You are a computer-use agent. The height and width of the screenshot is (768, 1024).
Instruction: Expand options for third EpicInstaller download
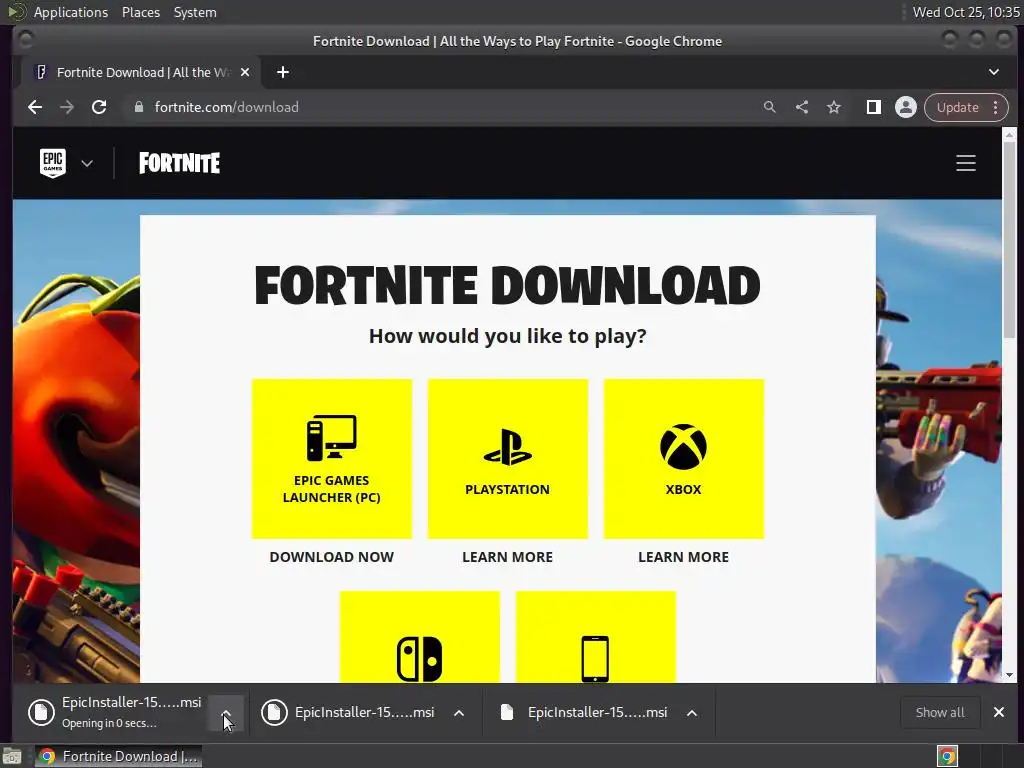(692, 713)
